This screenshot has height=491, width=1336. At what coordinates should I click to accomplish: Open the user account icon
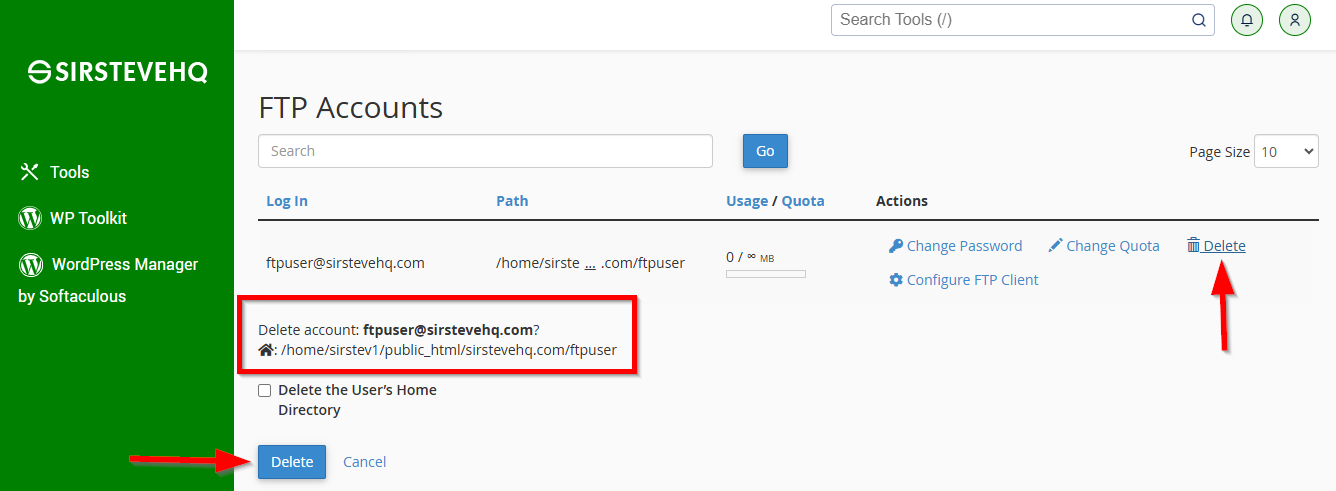coord(1294,20)
